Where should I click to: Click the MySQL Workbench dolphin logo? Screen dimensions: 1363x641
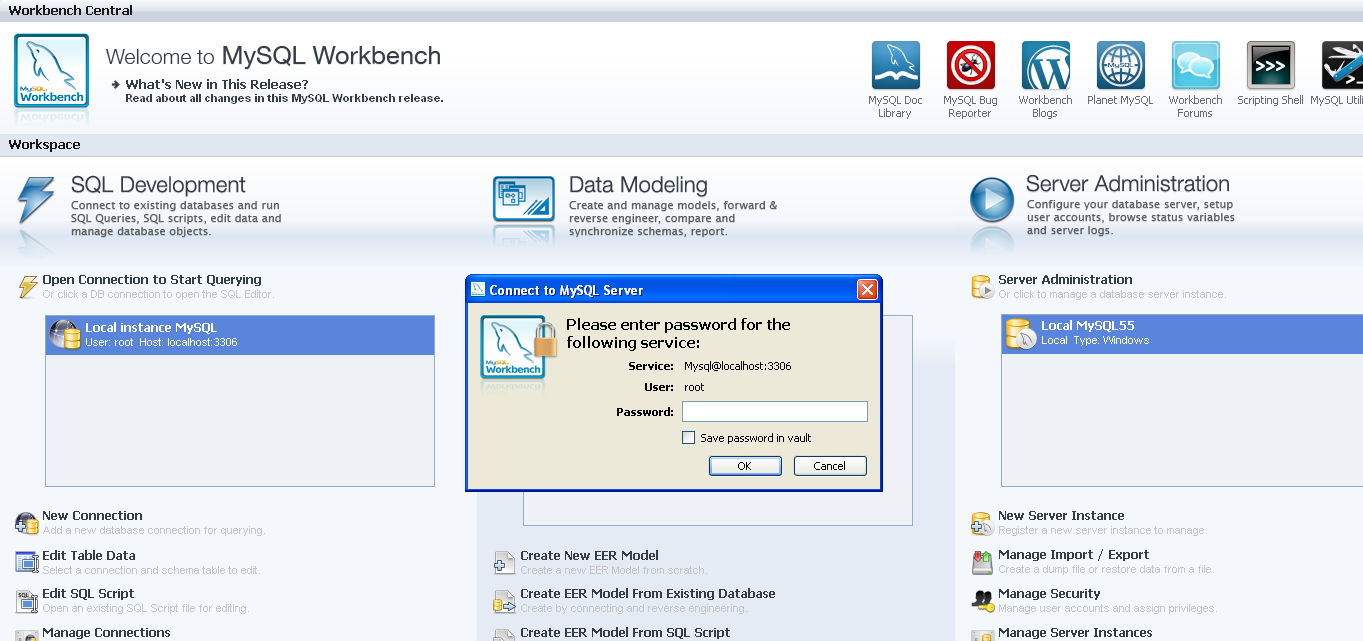[51, 71]
